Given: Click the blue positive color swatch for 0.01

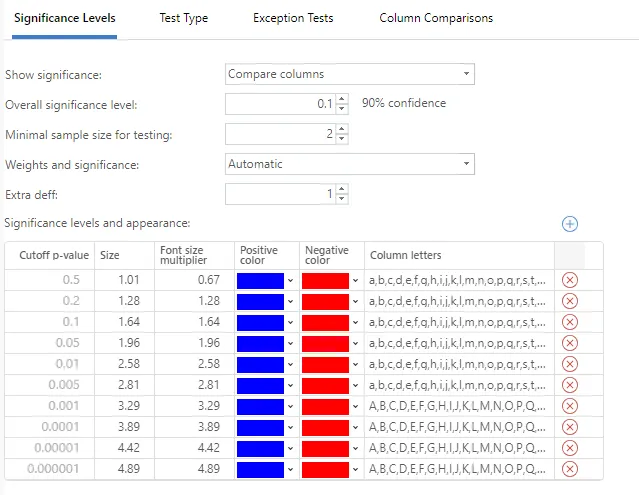Looking at the screenshot, I should [x=260, y=364].
